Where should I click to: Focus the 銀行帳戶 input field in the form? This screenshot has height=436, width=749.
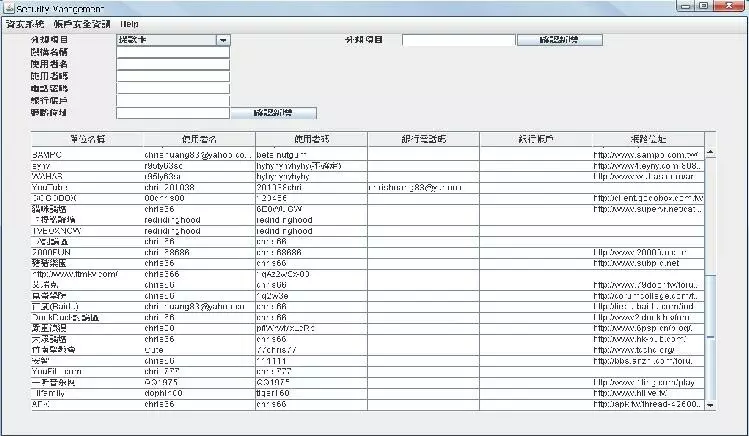coord(173,101)
